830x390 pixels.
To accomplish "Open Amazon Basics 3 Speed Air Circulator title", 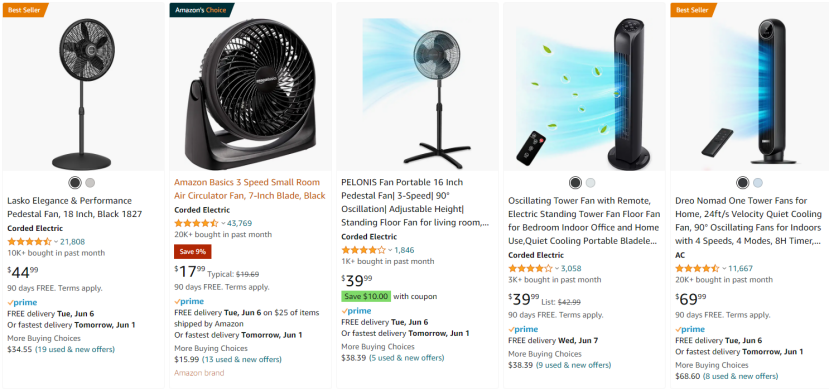I will pos(250,189).
